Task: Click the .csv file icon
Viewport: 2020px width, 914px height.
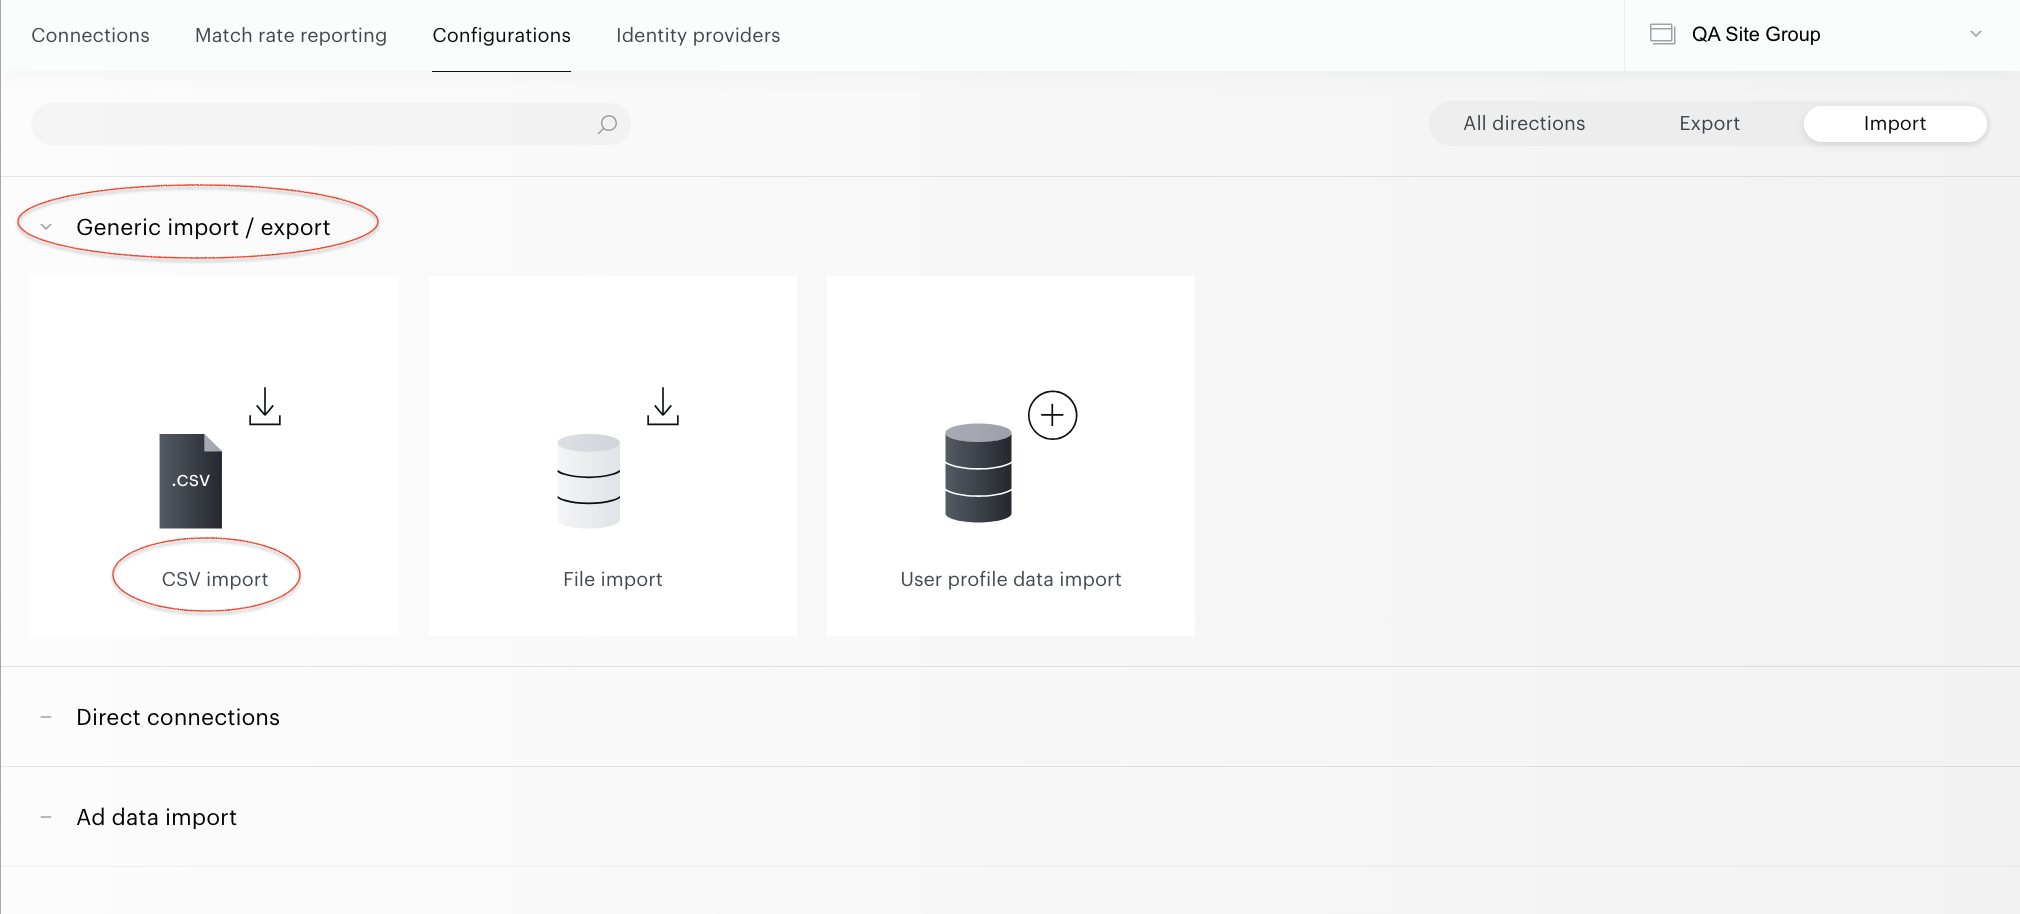Action: pyautogui.click(x=191, y=481)
